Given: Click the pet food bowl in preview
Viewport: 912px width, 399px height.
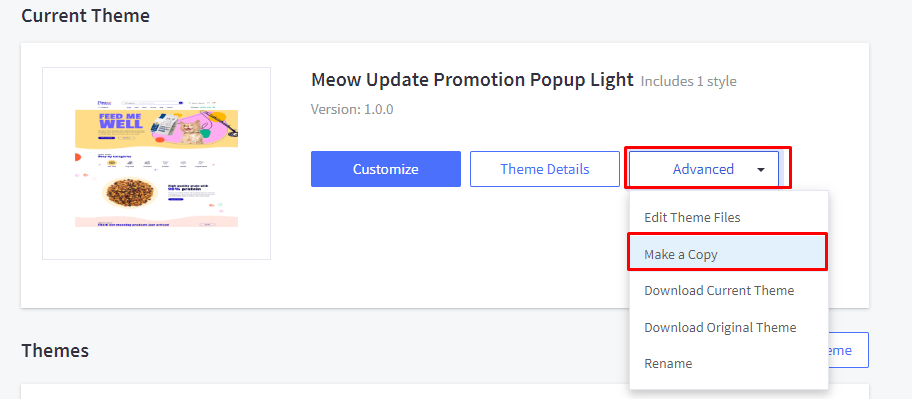Looking at the screenshot, I should pyautogui.click(x=129, y=191).
